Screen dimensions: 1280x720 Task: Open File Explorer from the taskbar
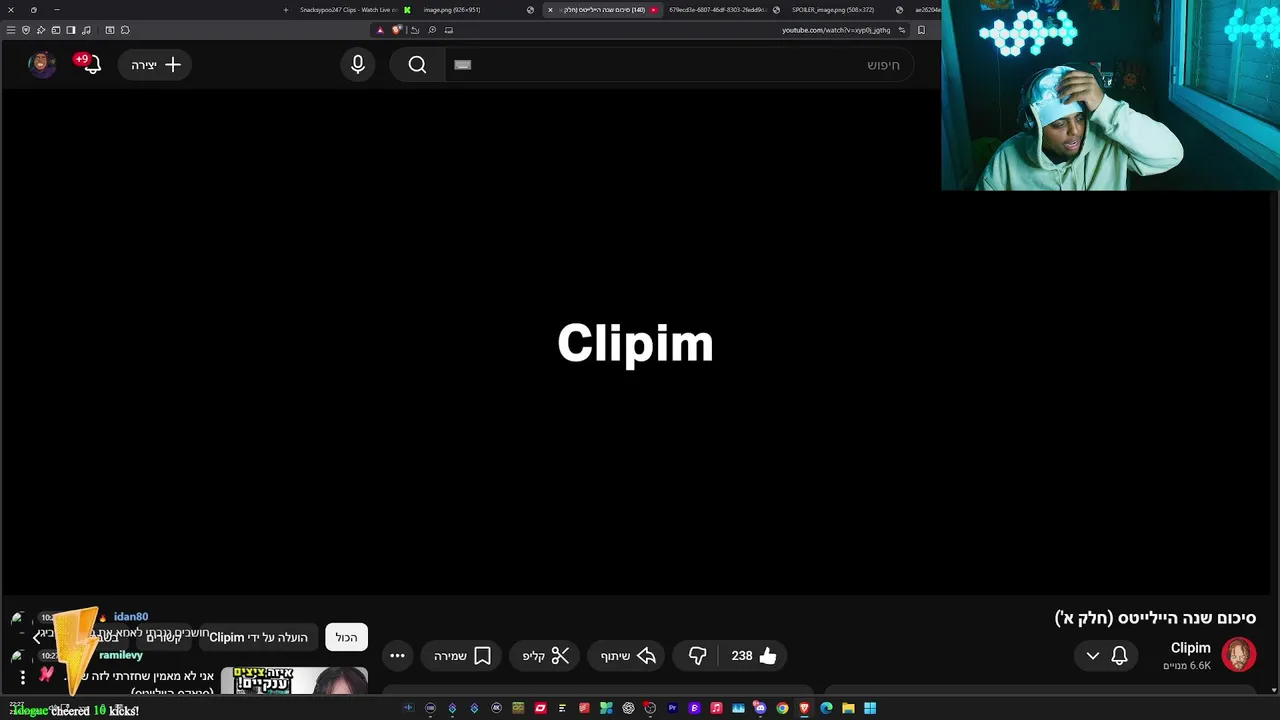pos(848,708)
